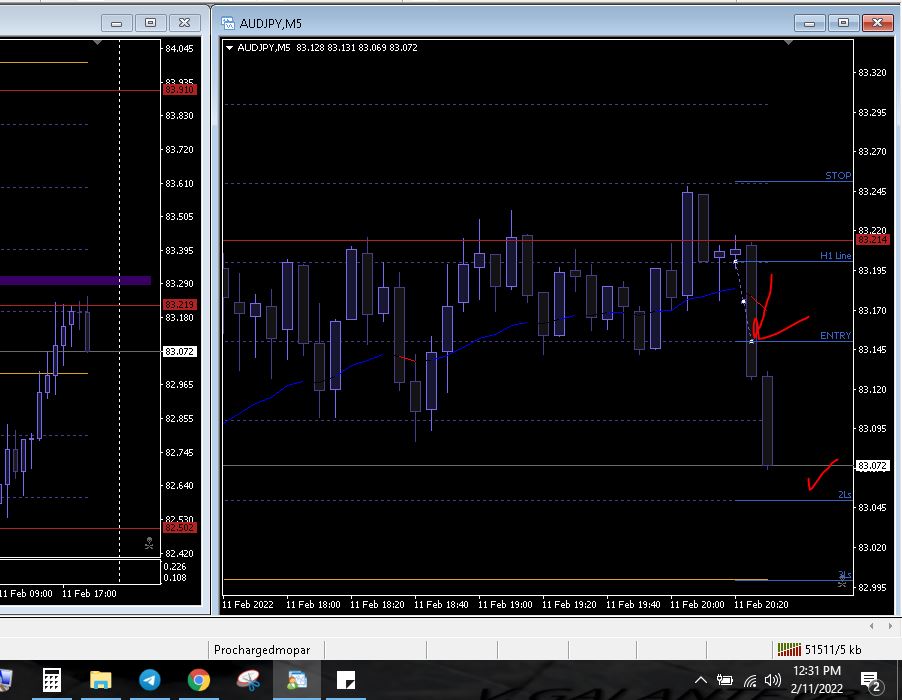Show hidden system tray icons
Screen dimensions: 902x700
tap(701, 680)
